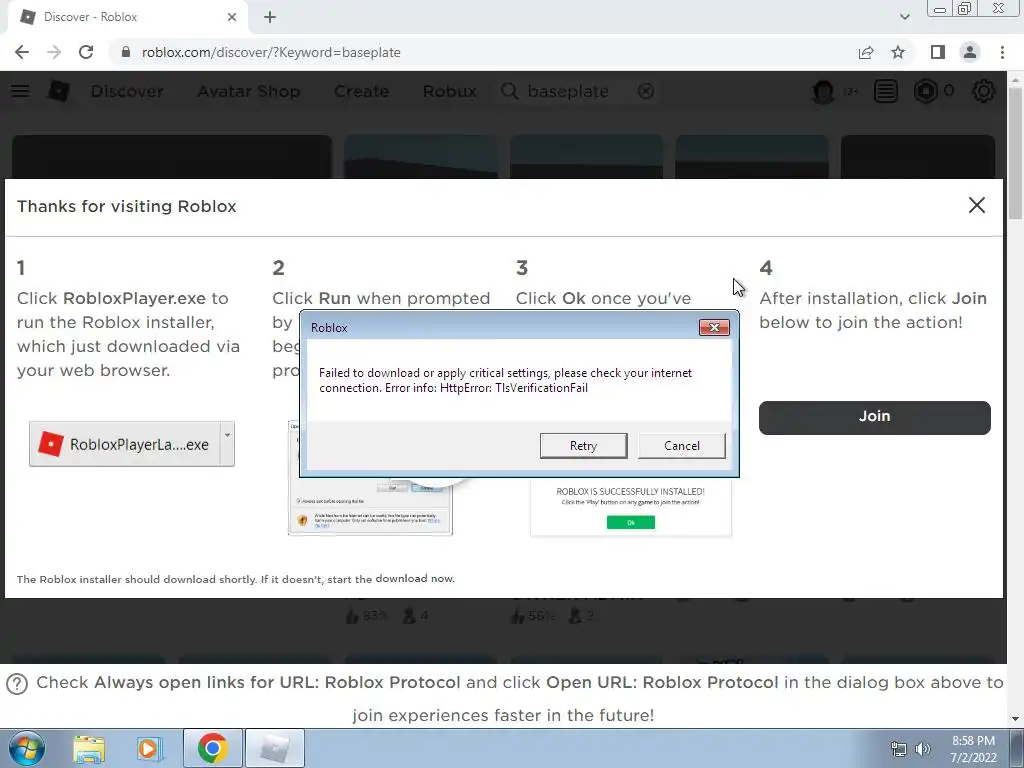
Task: Share this page using the share icon
Action: tap(866, 52)
